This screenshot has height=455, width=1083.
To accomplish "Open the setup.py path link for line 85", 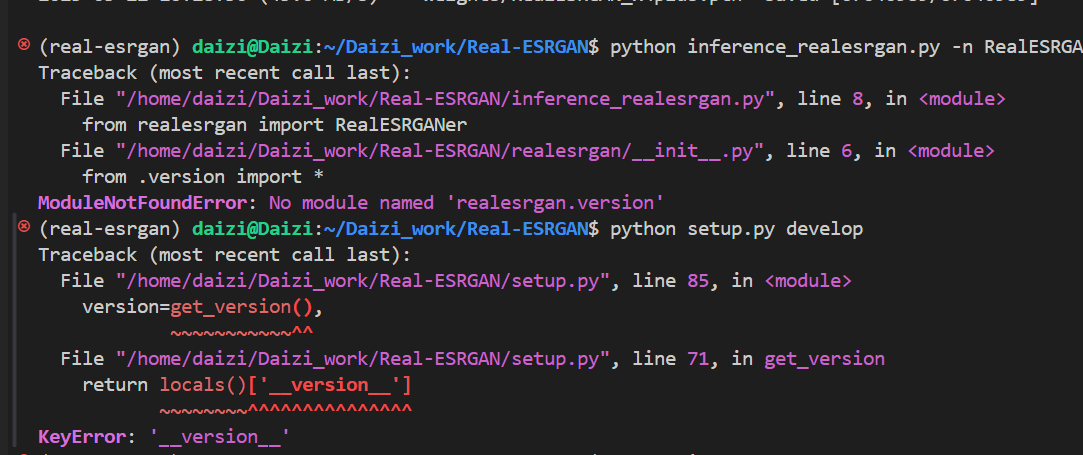I will (x=363, y=281).
